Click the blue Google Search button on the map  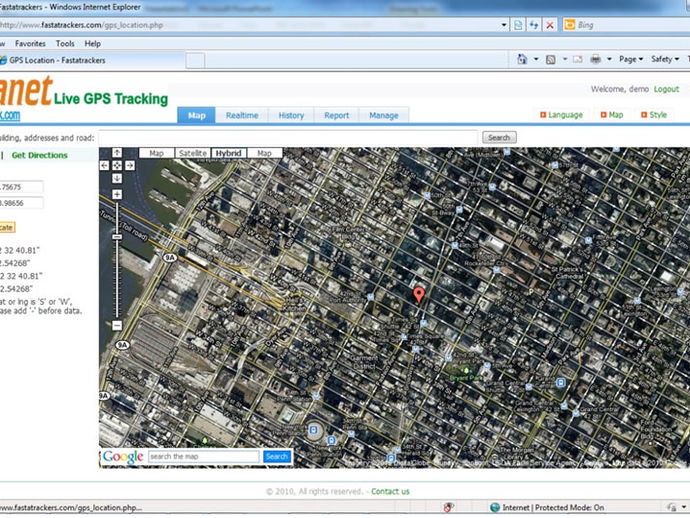tap(277, 457)
